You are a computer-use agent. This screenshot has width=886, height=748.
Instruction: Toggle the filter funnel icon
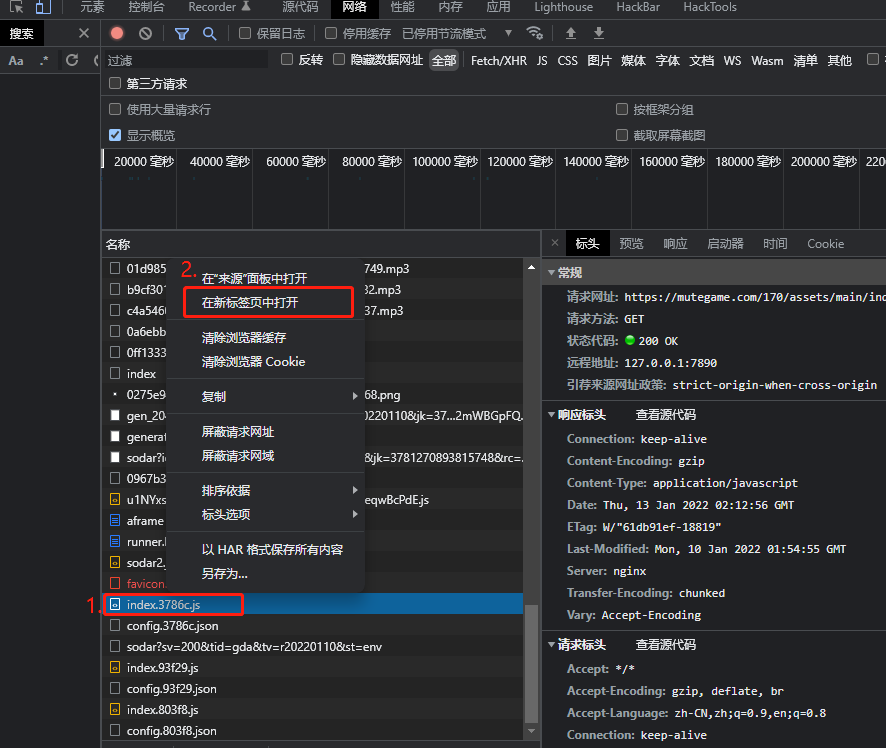(182, 33)
